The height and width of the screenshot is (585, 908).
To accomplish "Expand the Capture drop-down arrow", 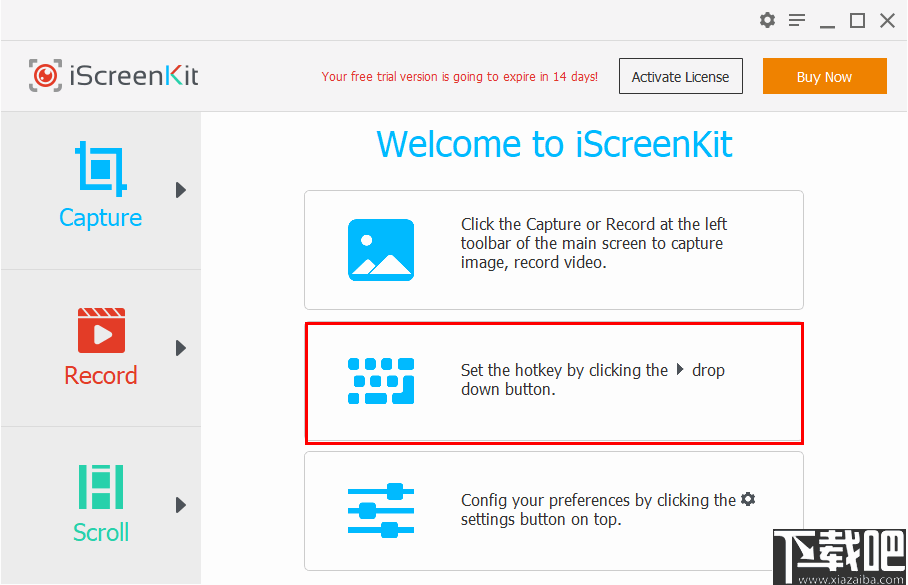I will pos(181,190).
